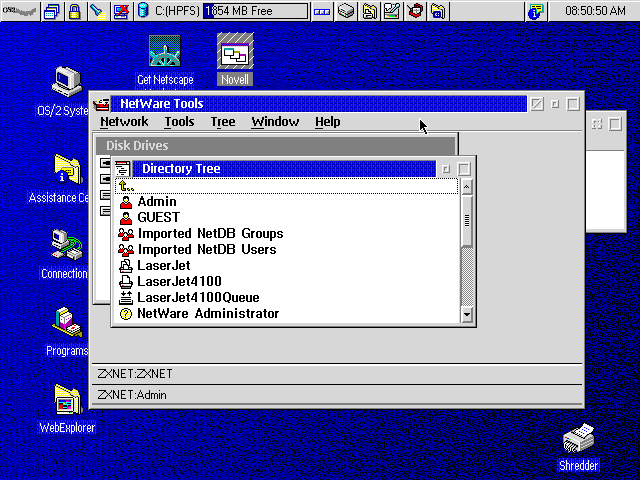Click the Imported NetDB Users icon
640x480 pixels.
(x=126, y=250)
